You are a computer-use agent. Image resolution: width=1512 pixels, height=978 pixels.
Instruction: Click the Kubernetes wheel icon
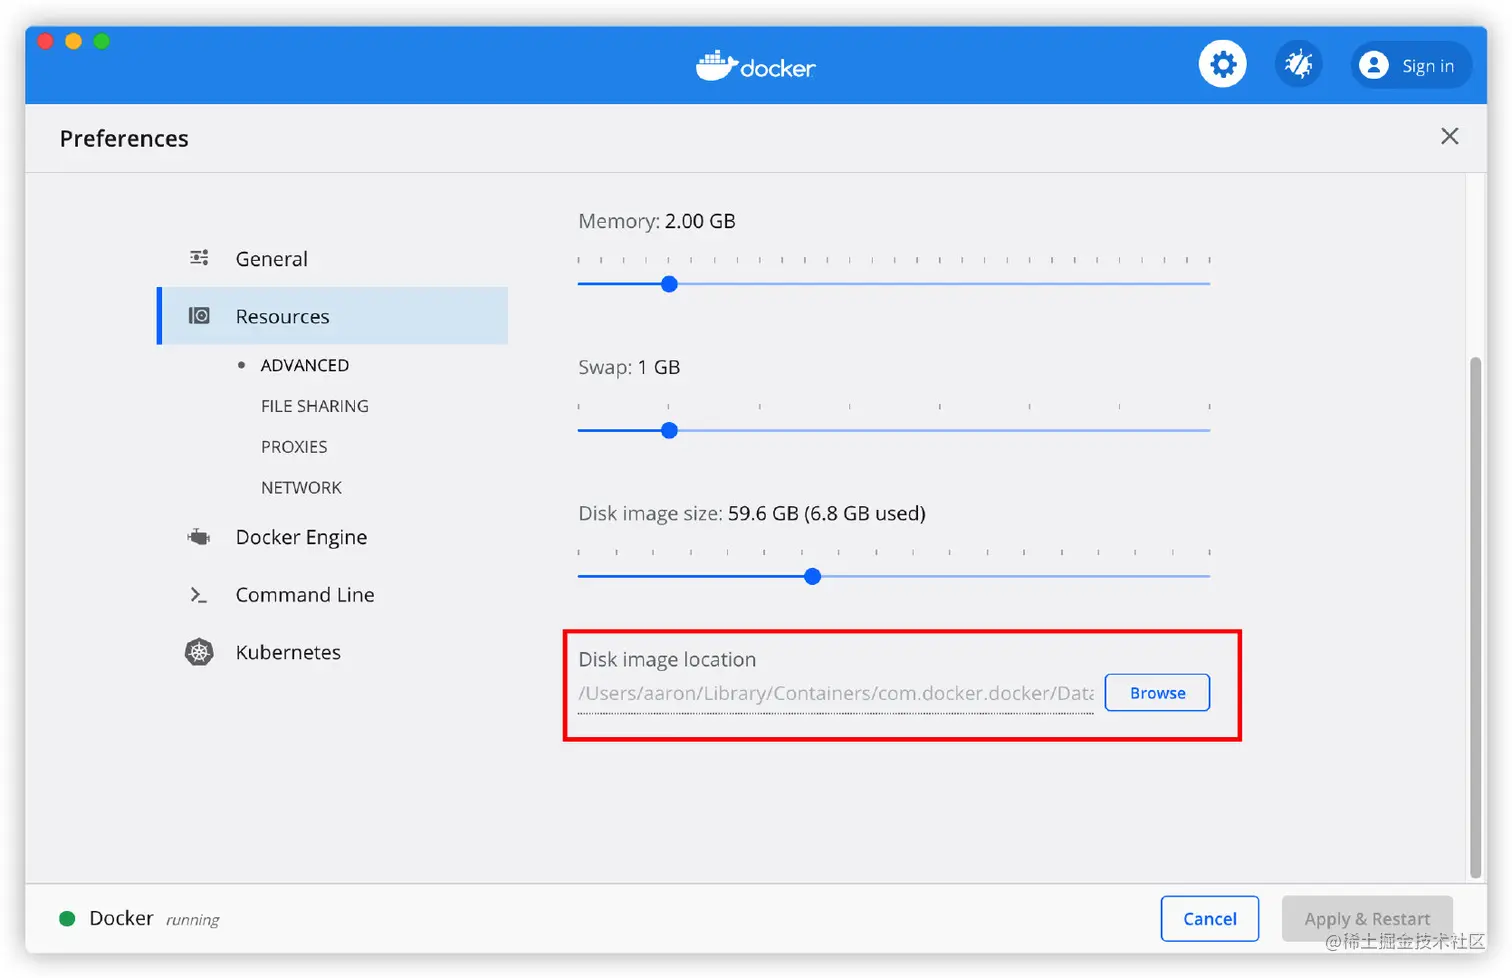[199, 652]
